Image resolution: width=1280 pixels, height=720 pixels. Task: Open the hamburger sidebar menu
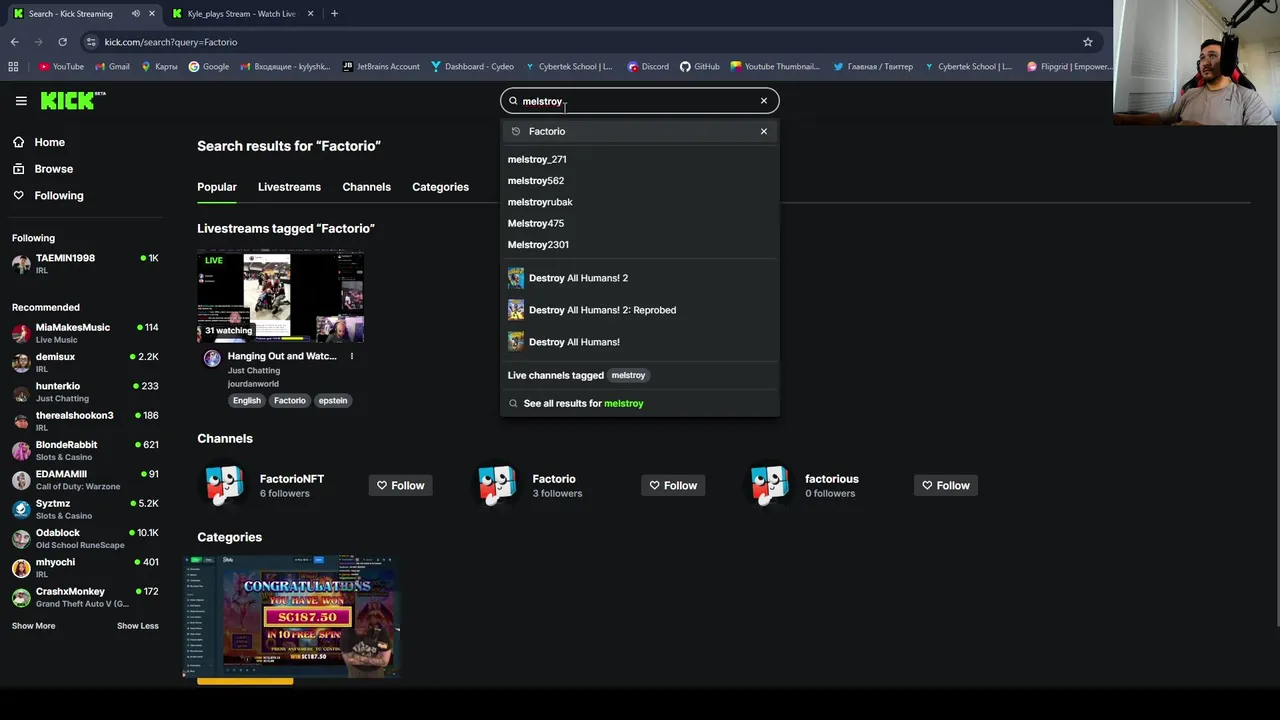21,101
